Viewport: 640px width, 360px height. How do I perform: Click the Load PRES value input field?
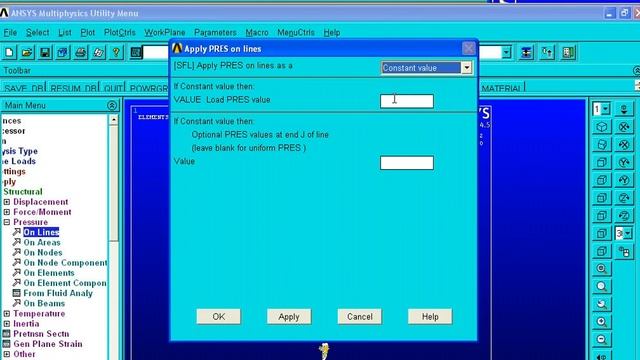tap(407, 101)
